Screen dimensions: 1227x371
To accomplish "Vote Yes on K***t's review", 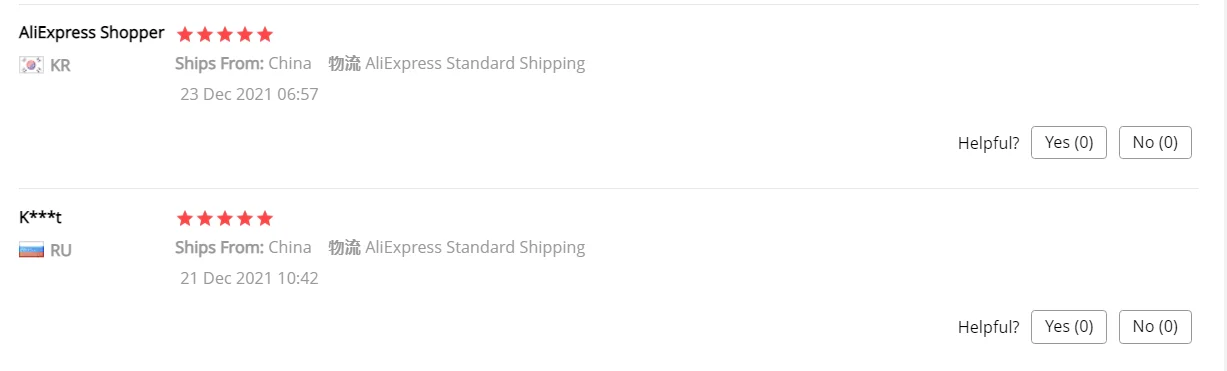I will click(x=1069, y=326).
